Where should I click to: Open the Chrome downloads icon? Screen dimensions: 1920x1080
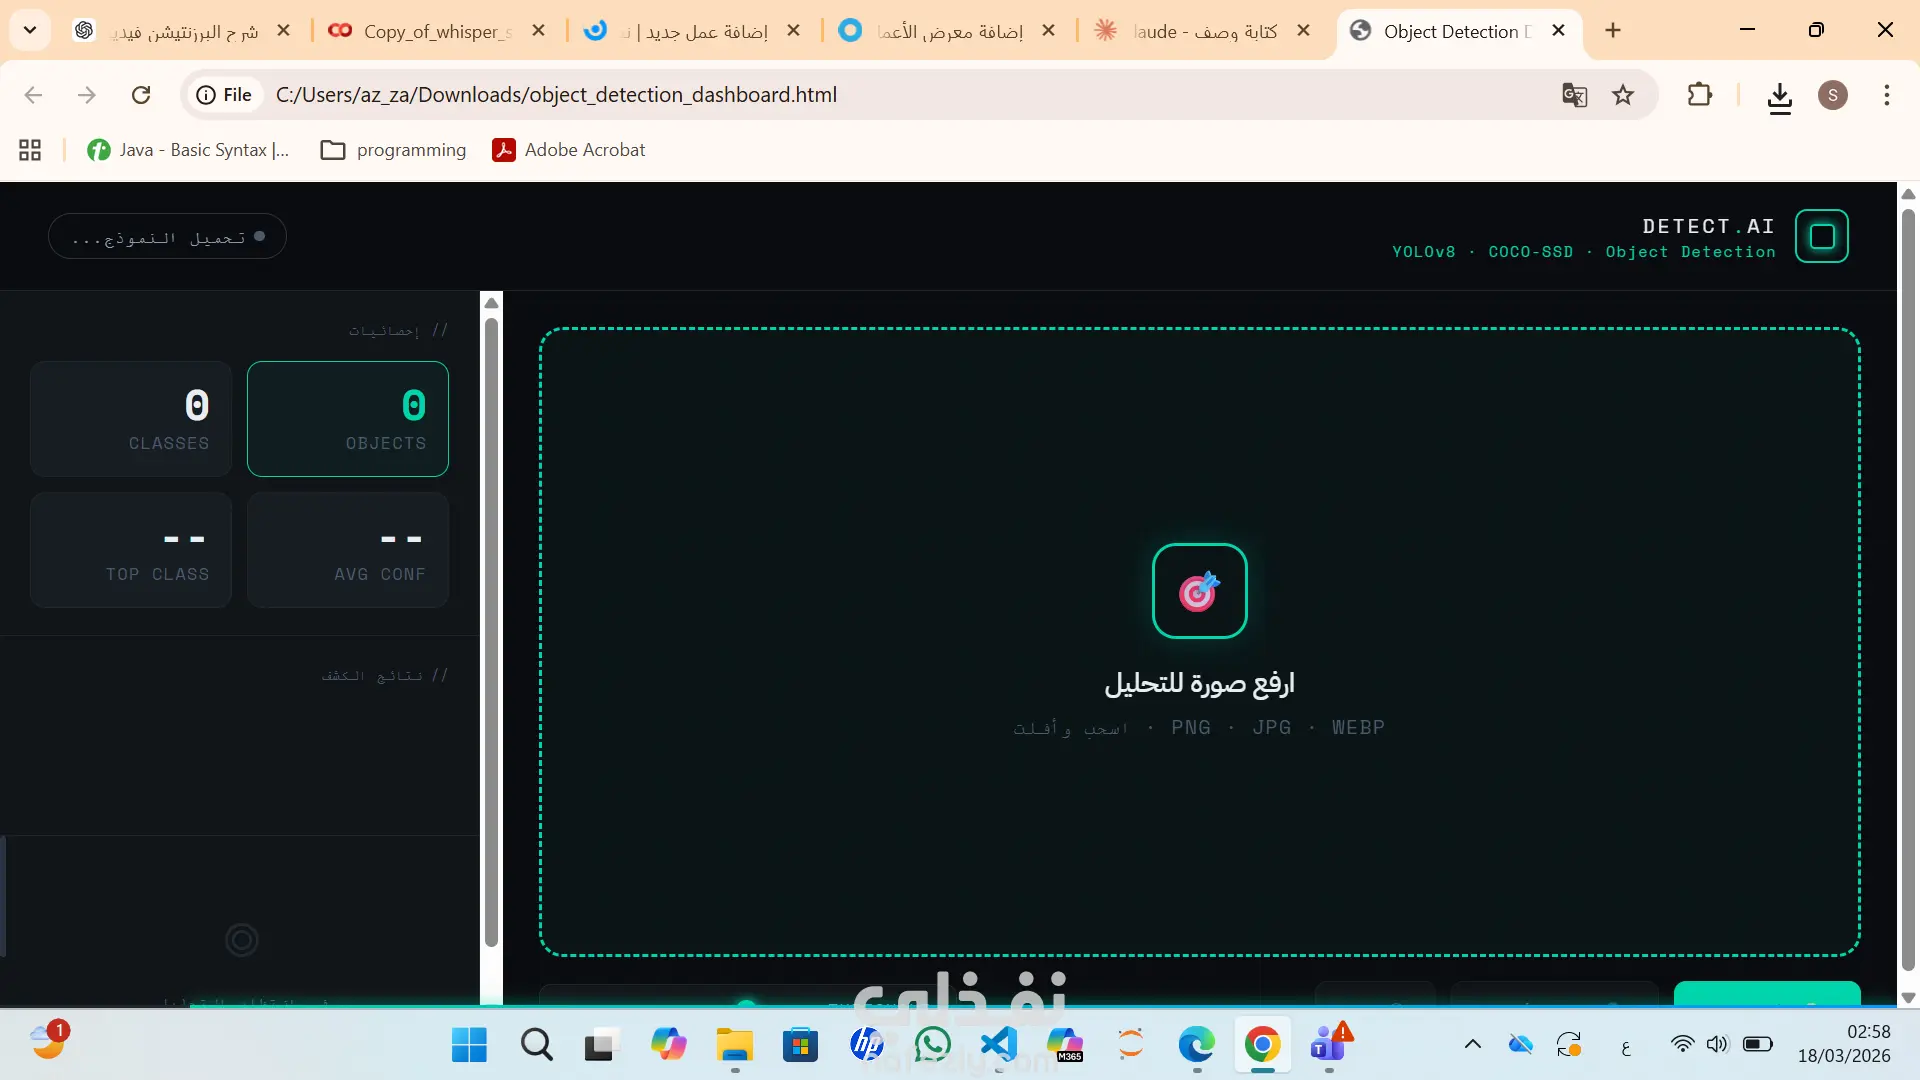(x=1779, y=97)
